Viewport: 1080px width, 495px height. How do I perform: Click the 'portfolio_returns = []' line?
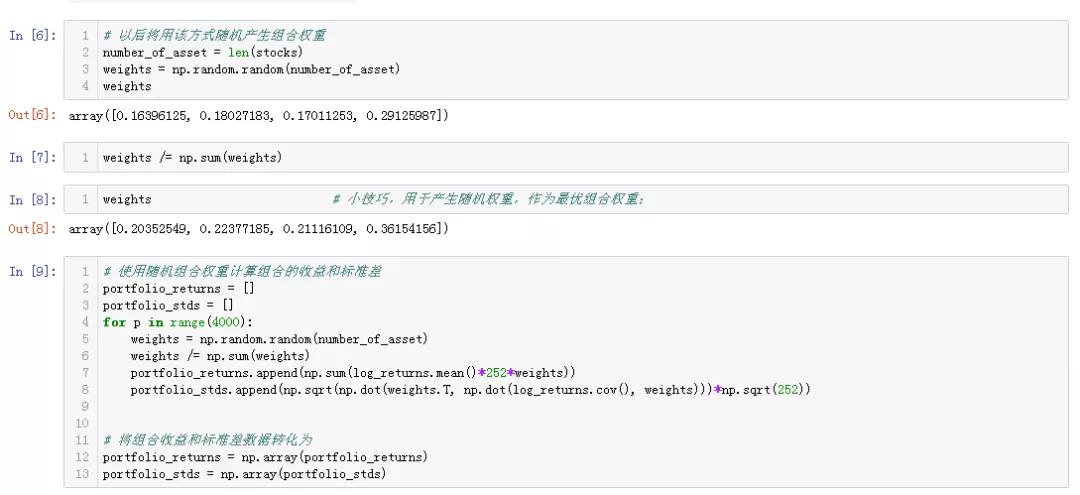tap(178, 288)
